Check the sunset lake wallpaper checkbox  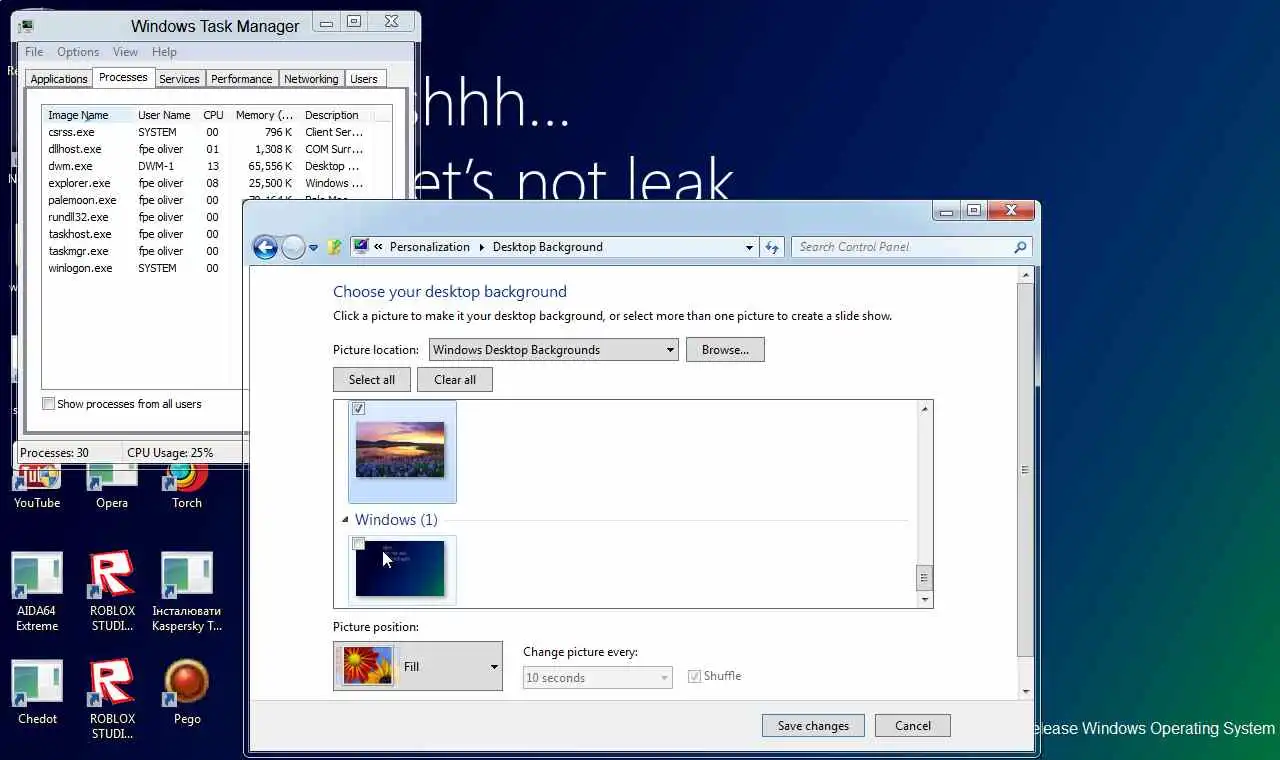pyautogui.click(x=358, y=408)
